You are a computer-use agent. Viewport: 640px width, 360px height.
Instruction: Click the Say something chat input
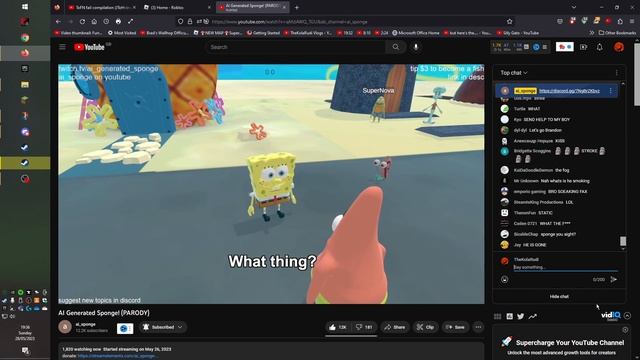tap(565, 267)
